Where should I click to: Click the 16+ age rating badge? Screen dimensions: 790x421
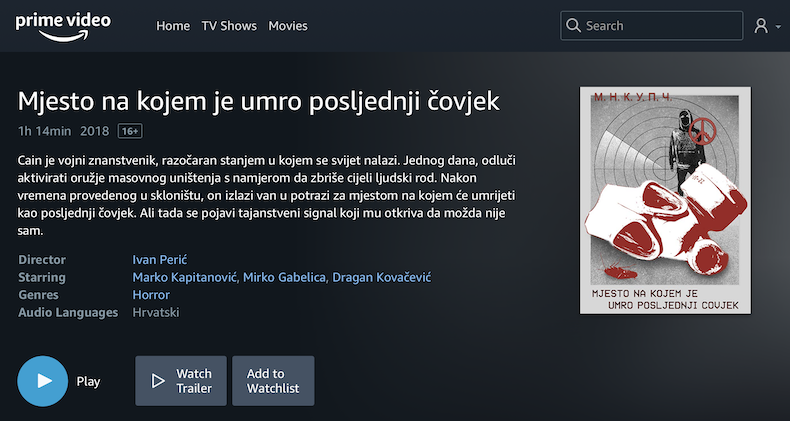130,131
